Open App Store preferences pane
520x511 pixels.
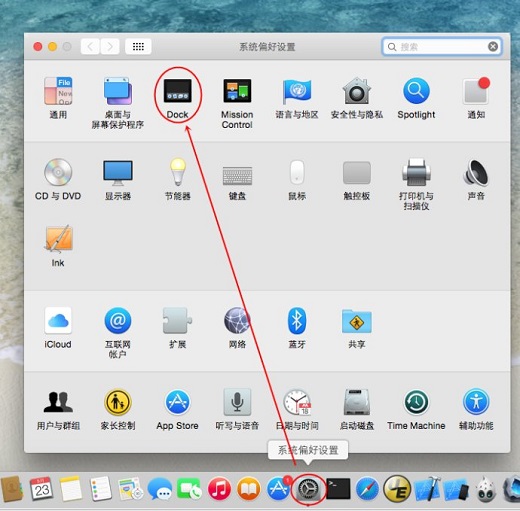pyautogui.click(x=177, y=410)
